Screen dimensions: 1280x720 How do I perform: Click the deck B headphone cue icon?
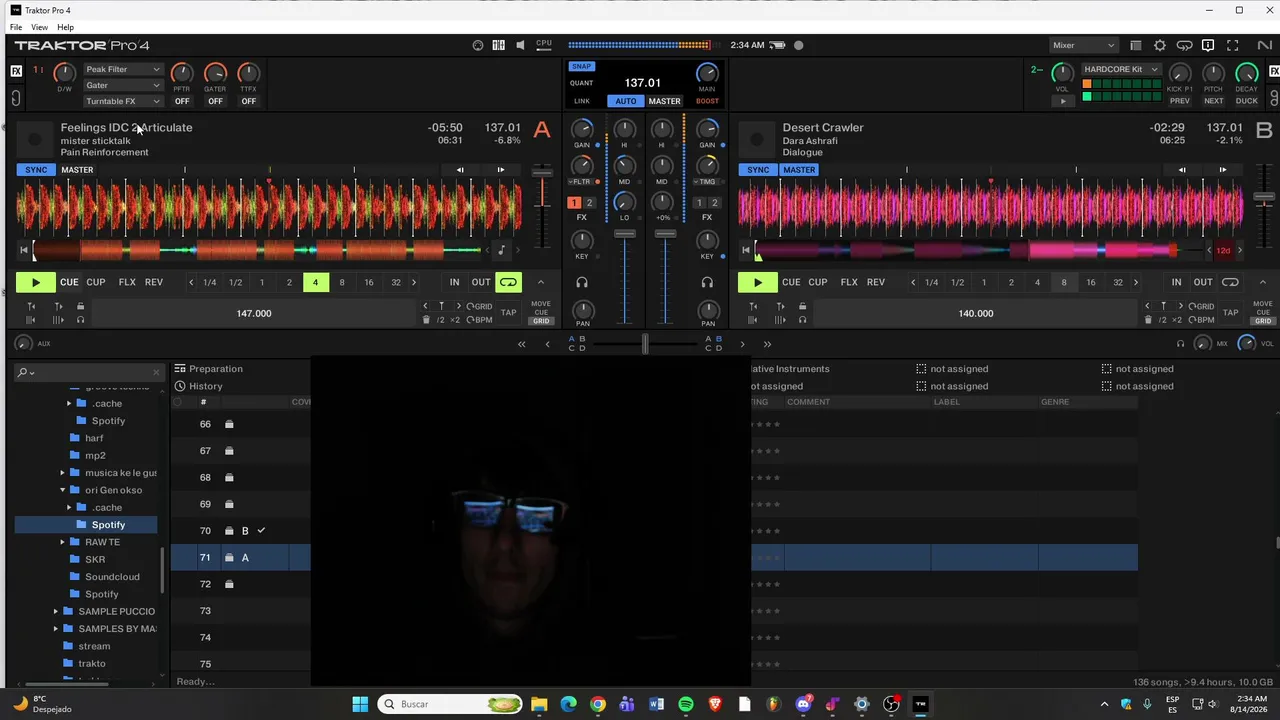707,283
